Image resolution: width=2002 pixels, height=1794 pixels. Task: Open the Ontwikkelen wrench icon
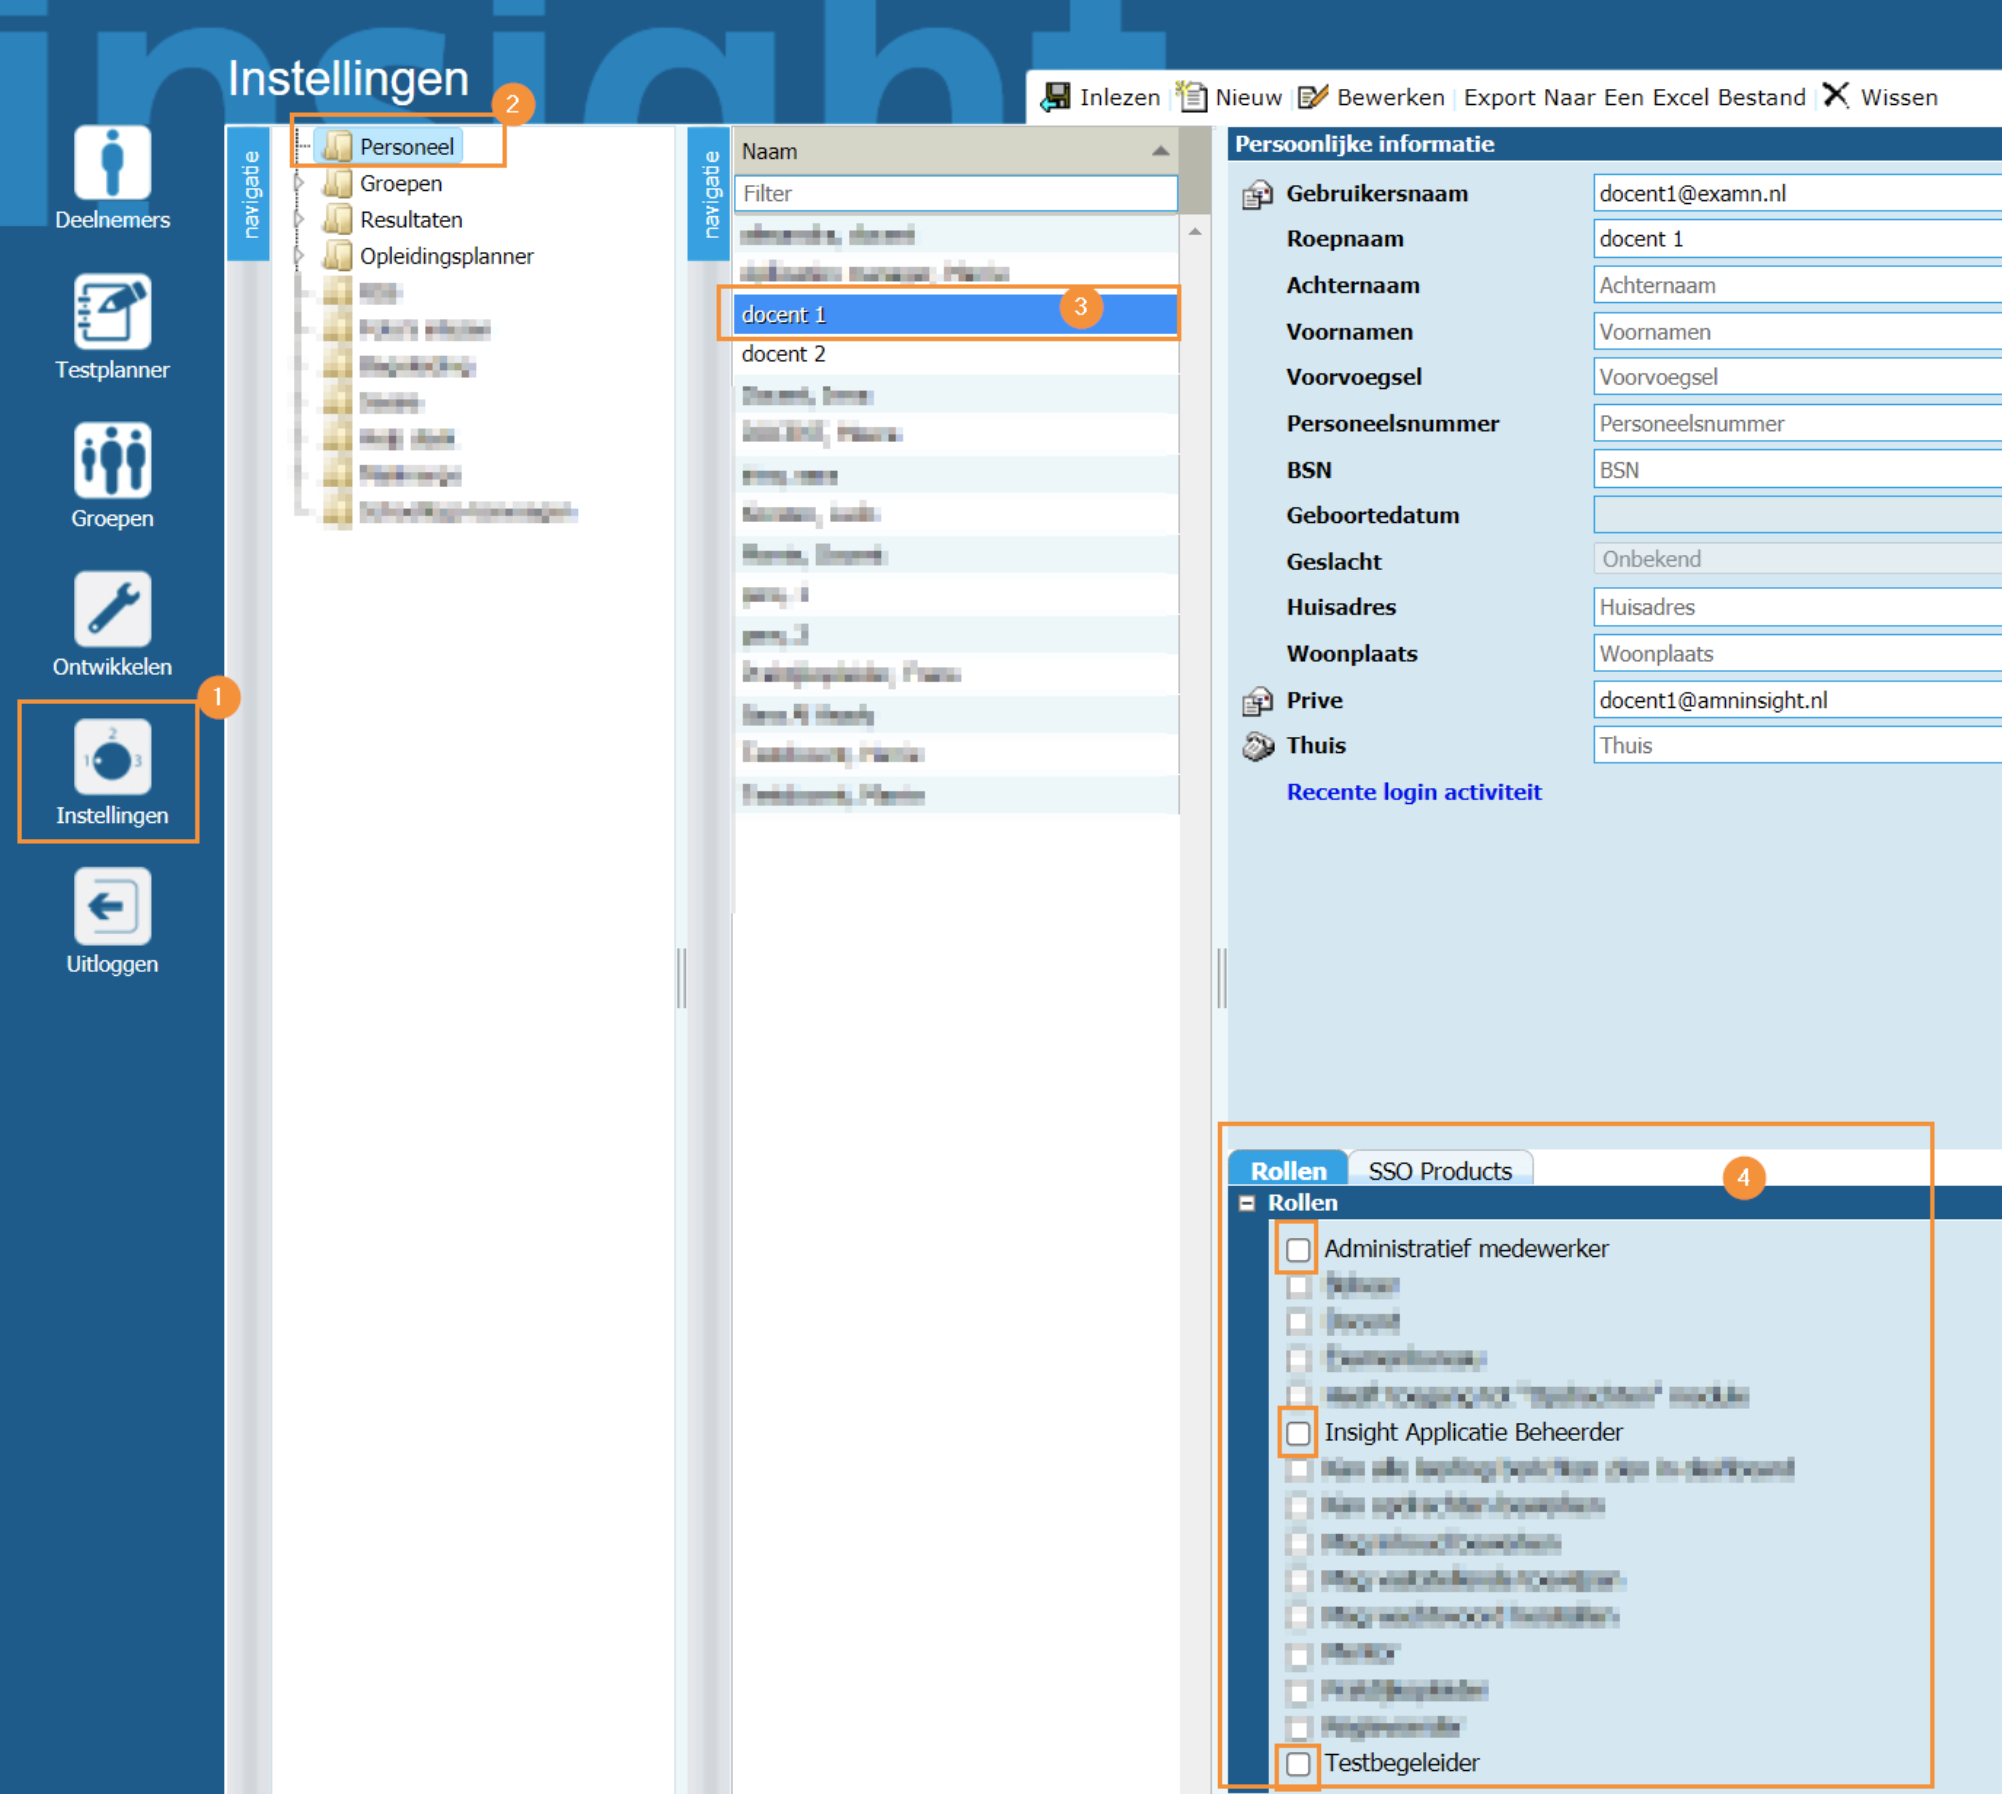(x=112, y=609)
